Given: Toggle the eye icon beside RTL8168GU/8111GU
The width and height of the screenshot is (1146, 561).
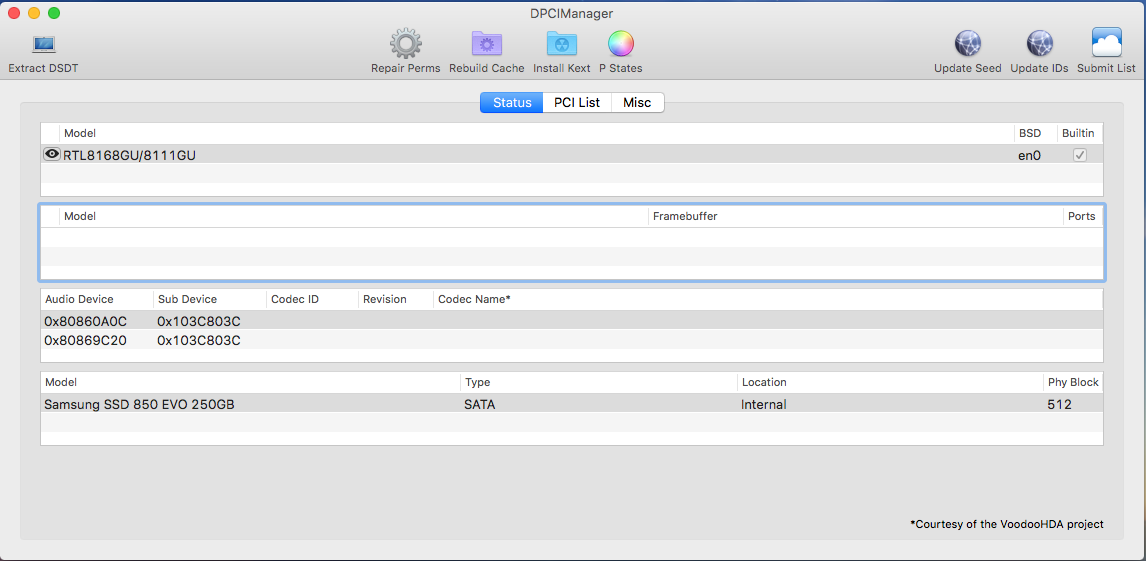Looking at the screenshot, I should [52, 155].
